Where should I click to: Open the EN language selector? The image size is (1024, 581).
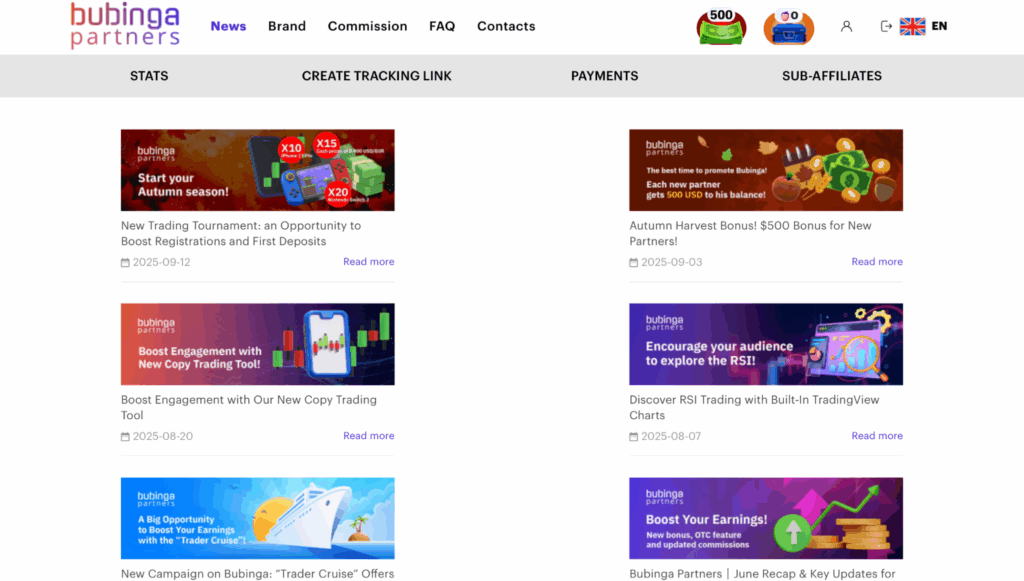coord(939,26)
